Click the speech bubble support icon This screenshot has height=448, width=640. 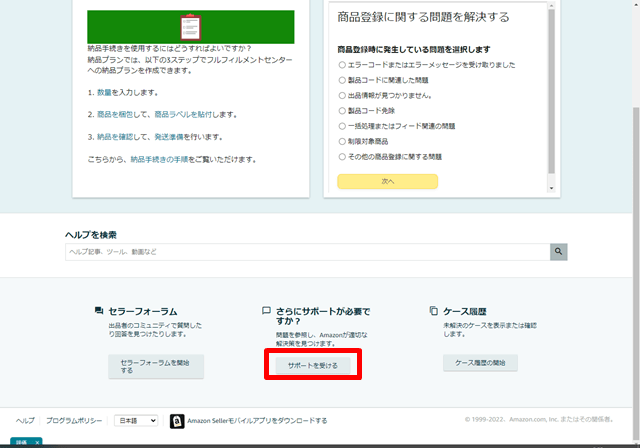click(x=266, y=311)
